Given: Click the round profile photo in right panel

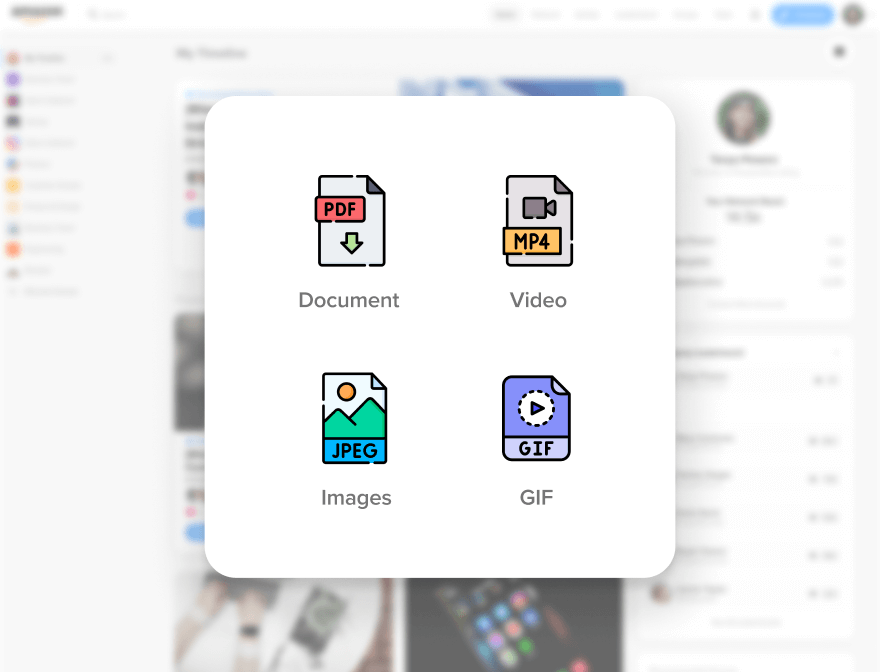Looking at the screenshot, I should coord(743,118).
